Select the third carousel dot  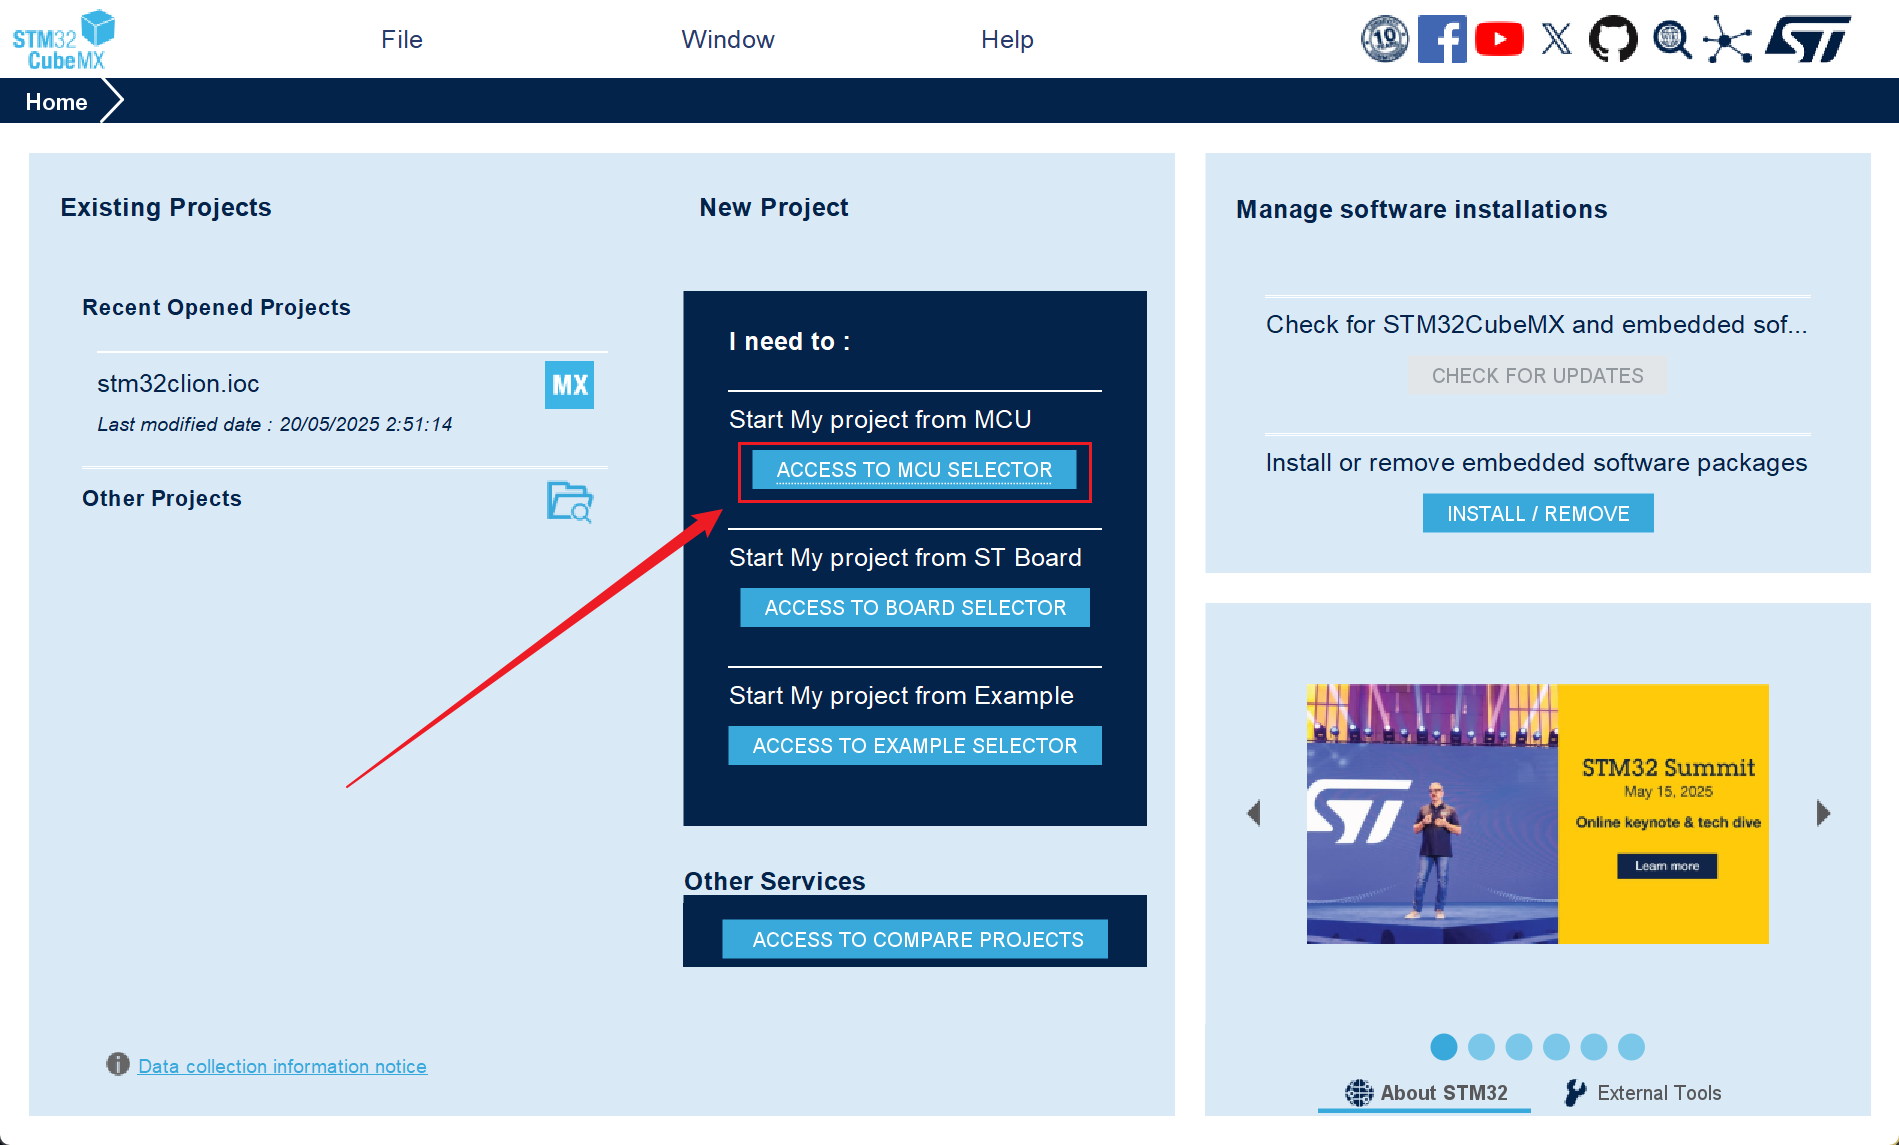(1519, 1047)
